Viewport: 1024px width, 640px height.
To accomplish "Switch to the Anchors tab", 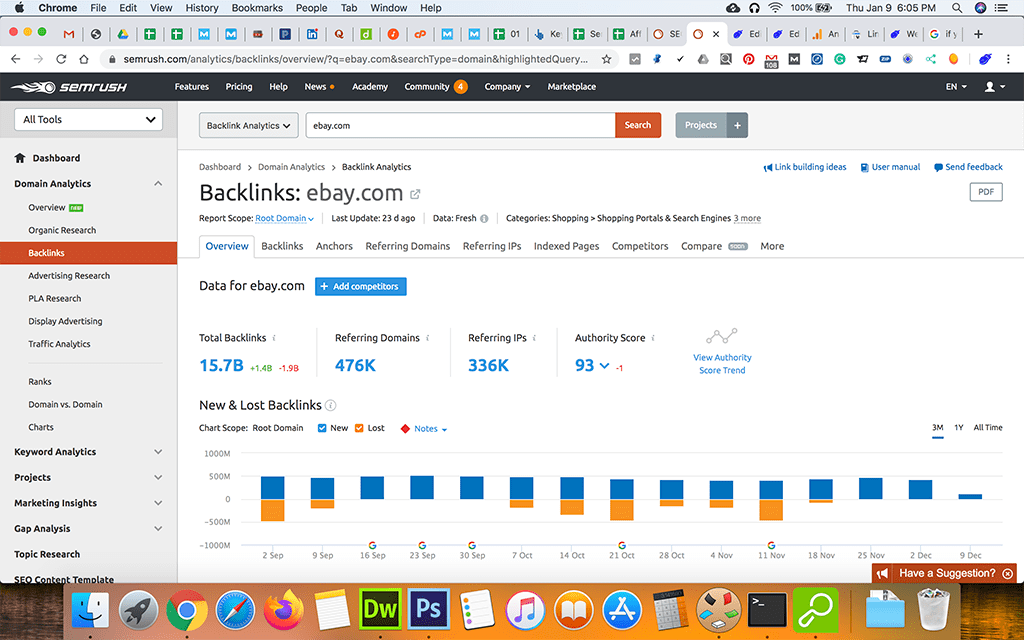I will 334,246.
